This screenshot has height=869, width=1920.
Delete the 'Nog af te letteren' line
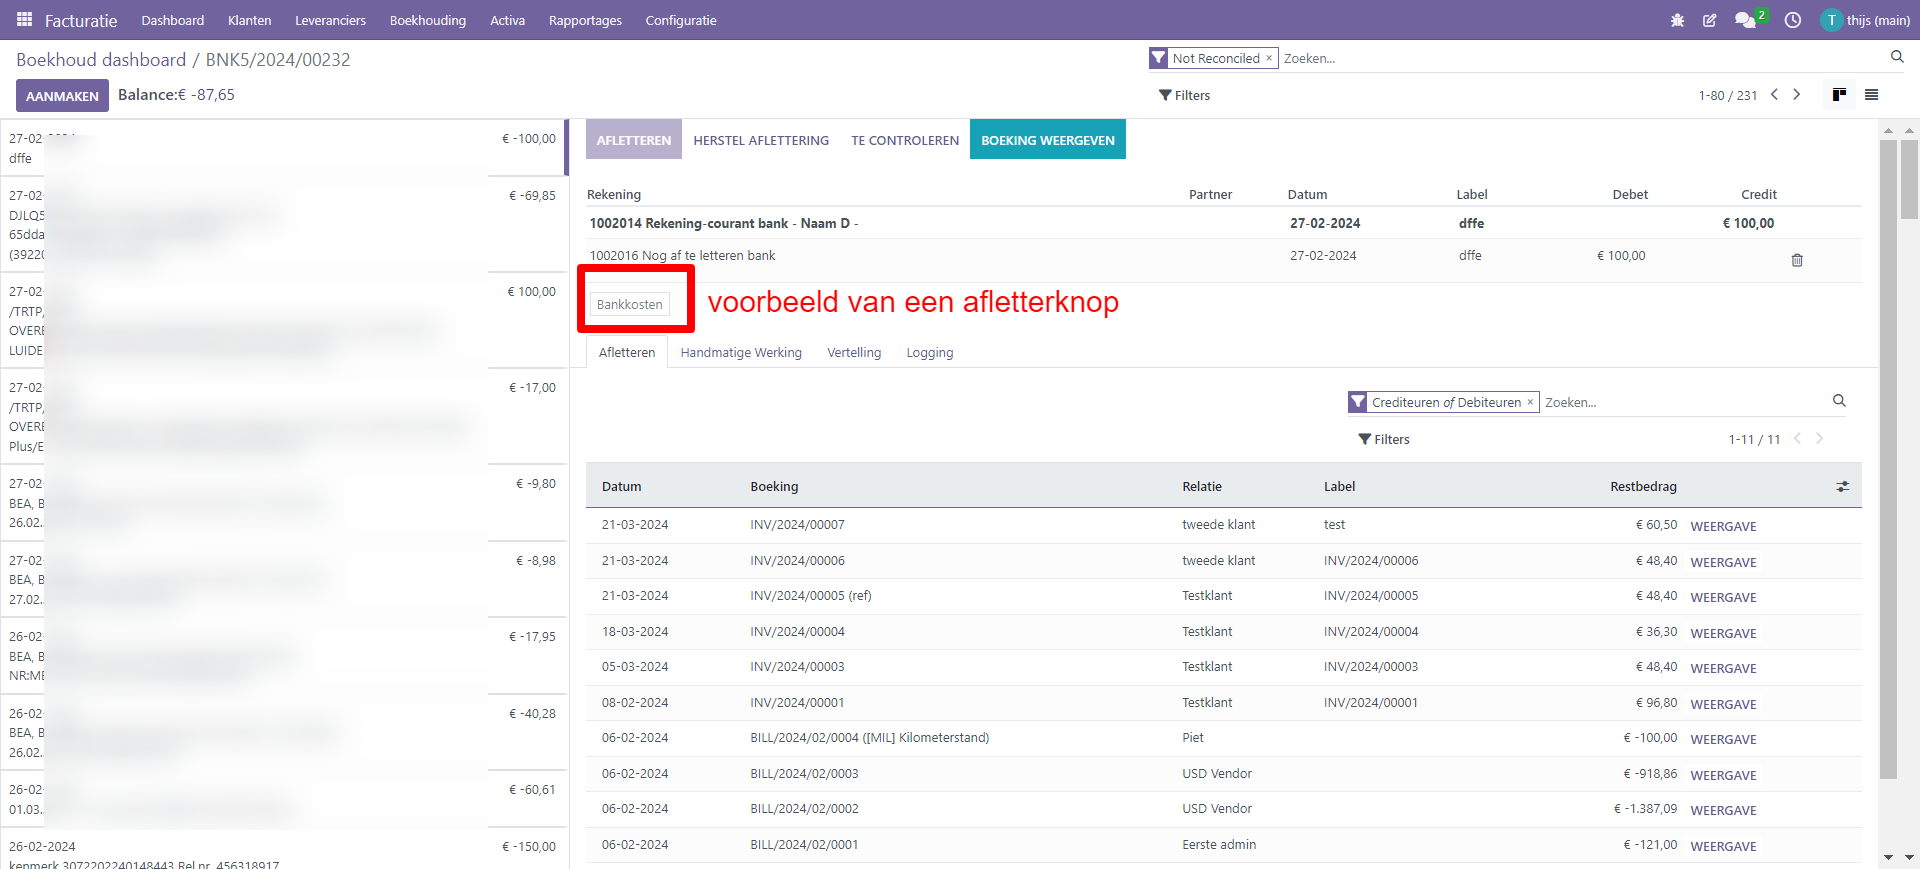1797,260
